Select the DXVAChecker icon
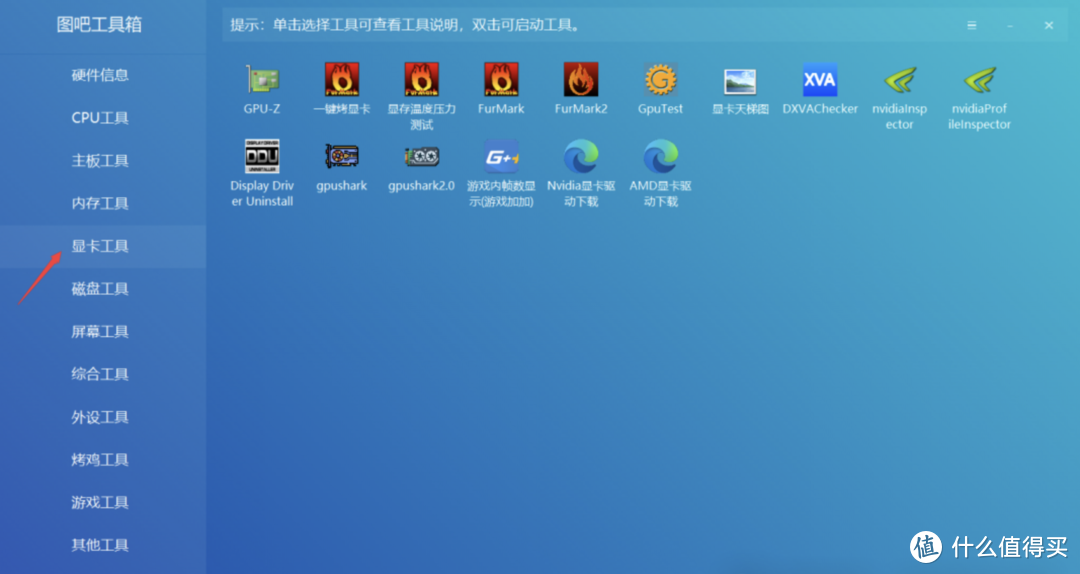 coord(820,80)
